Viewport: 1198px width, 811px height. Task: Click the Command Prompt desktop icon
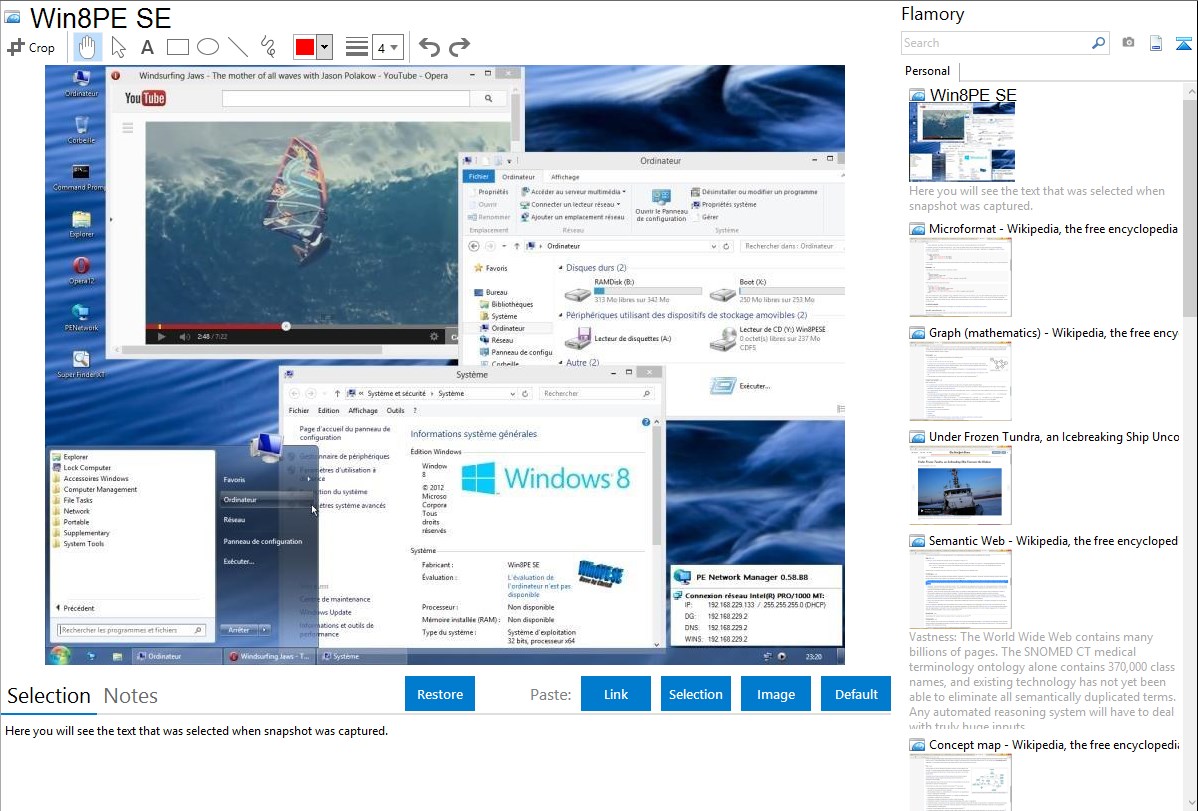click(79, 177)
